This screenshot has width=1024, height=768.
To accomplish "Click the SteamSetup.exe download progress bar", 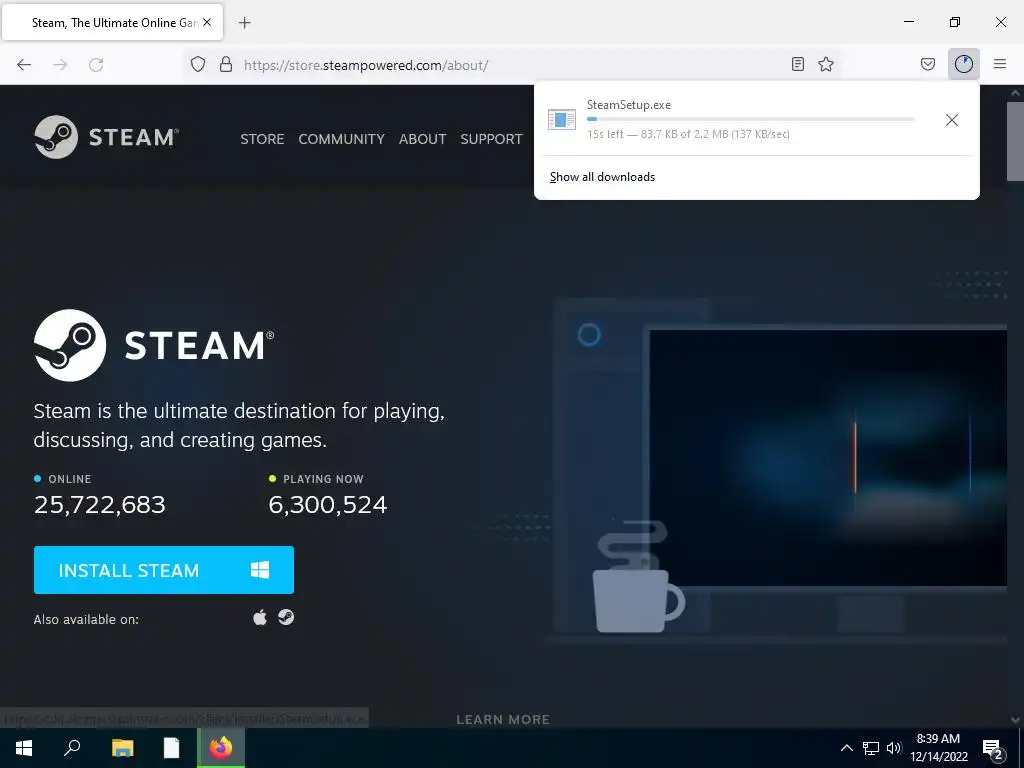I will [x=750, y=120].
